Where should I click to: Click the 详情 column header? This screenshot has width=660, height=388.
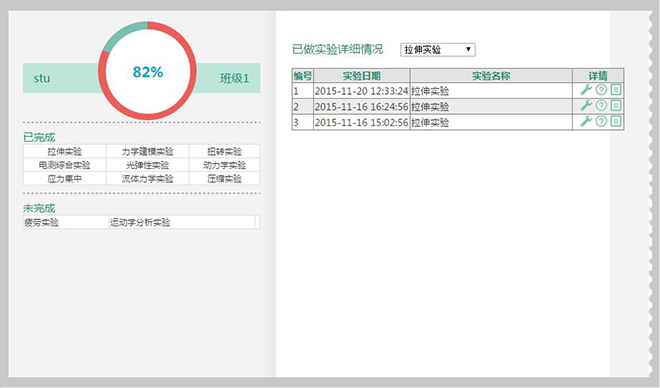pos(598,76)
